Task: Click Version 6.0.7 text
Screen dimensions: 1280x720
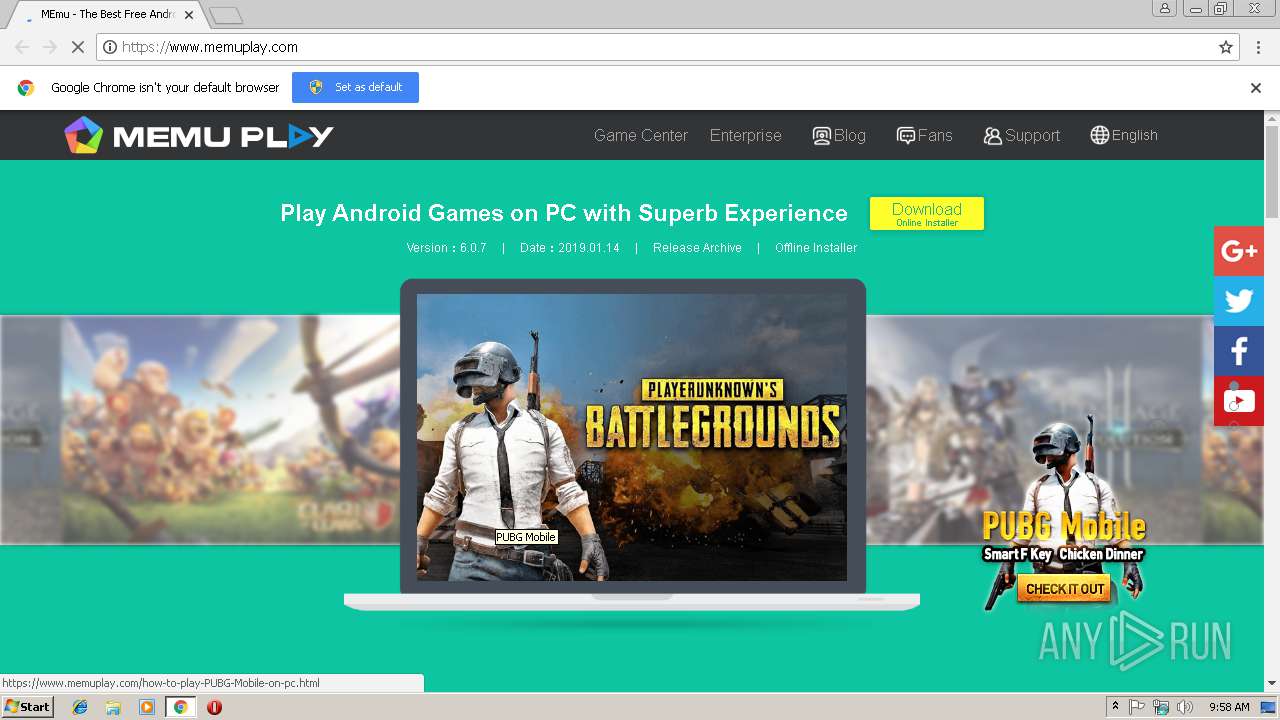Action: point(446,248)
